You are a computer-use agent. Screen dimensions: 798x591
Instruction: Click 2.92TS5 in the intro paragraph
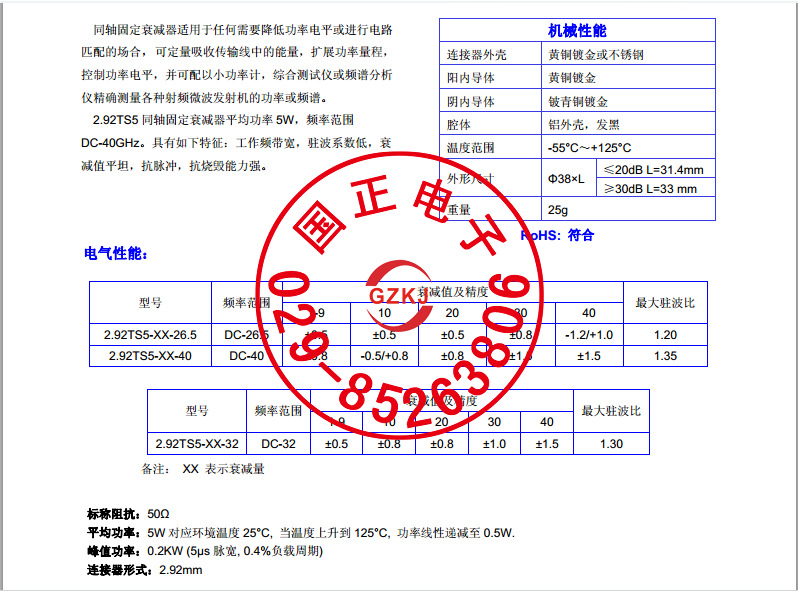coord(116,120)
